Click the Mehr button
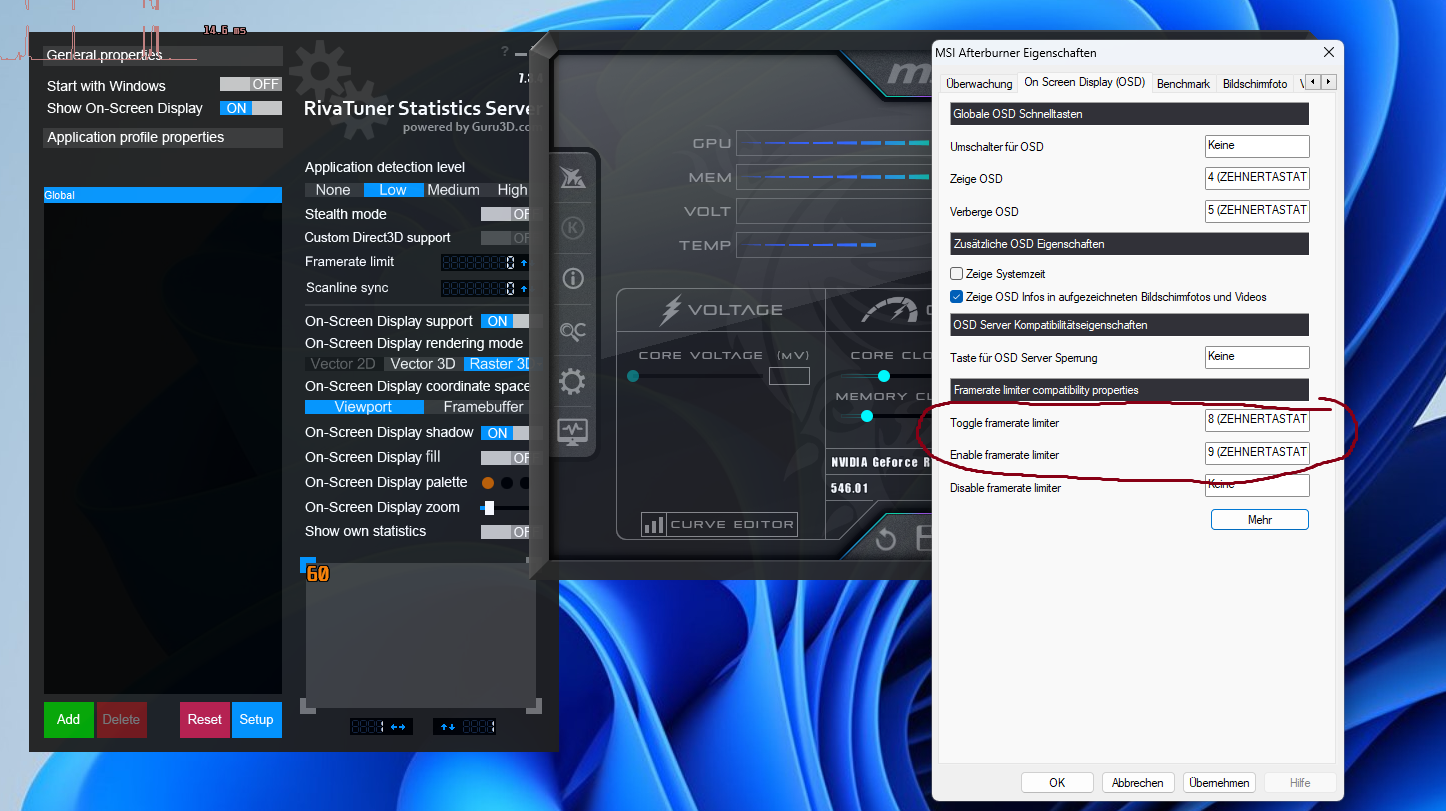The height and width of the screenshot is (811, 1446). click(x=1259, y=520)
